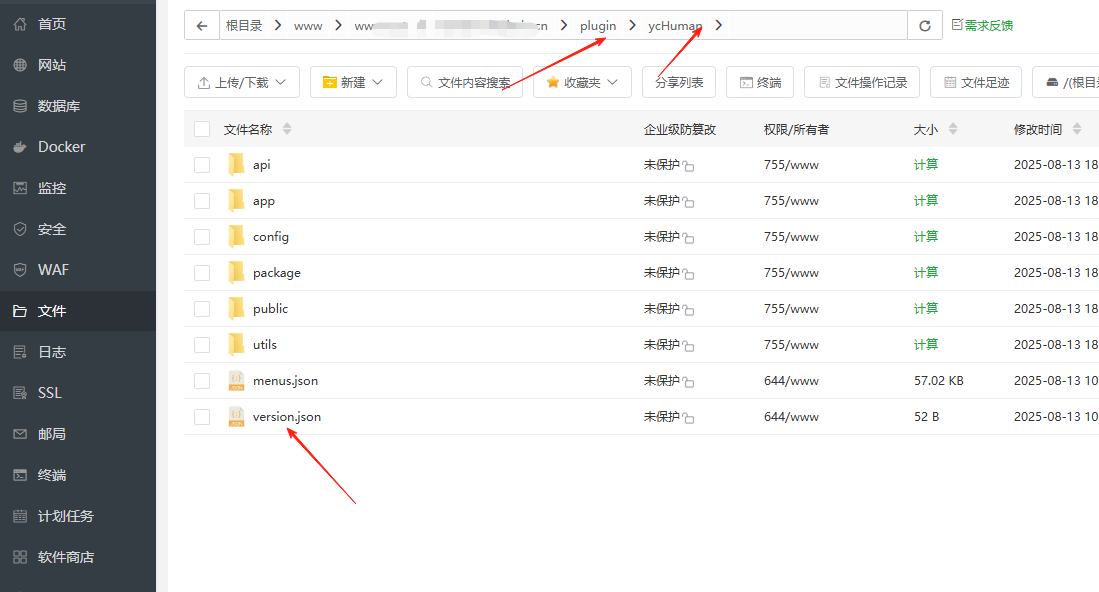Sort by 文件名称 column arrows

287,129
